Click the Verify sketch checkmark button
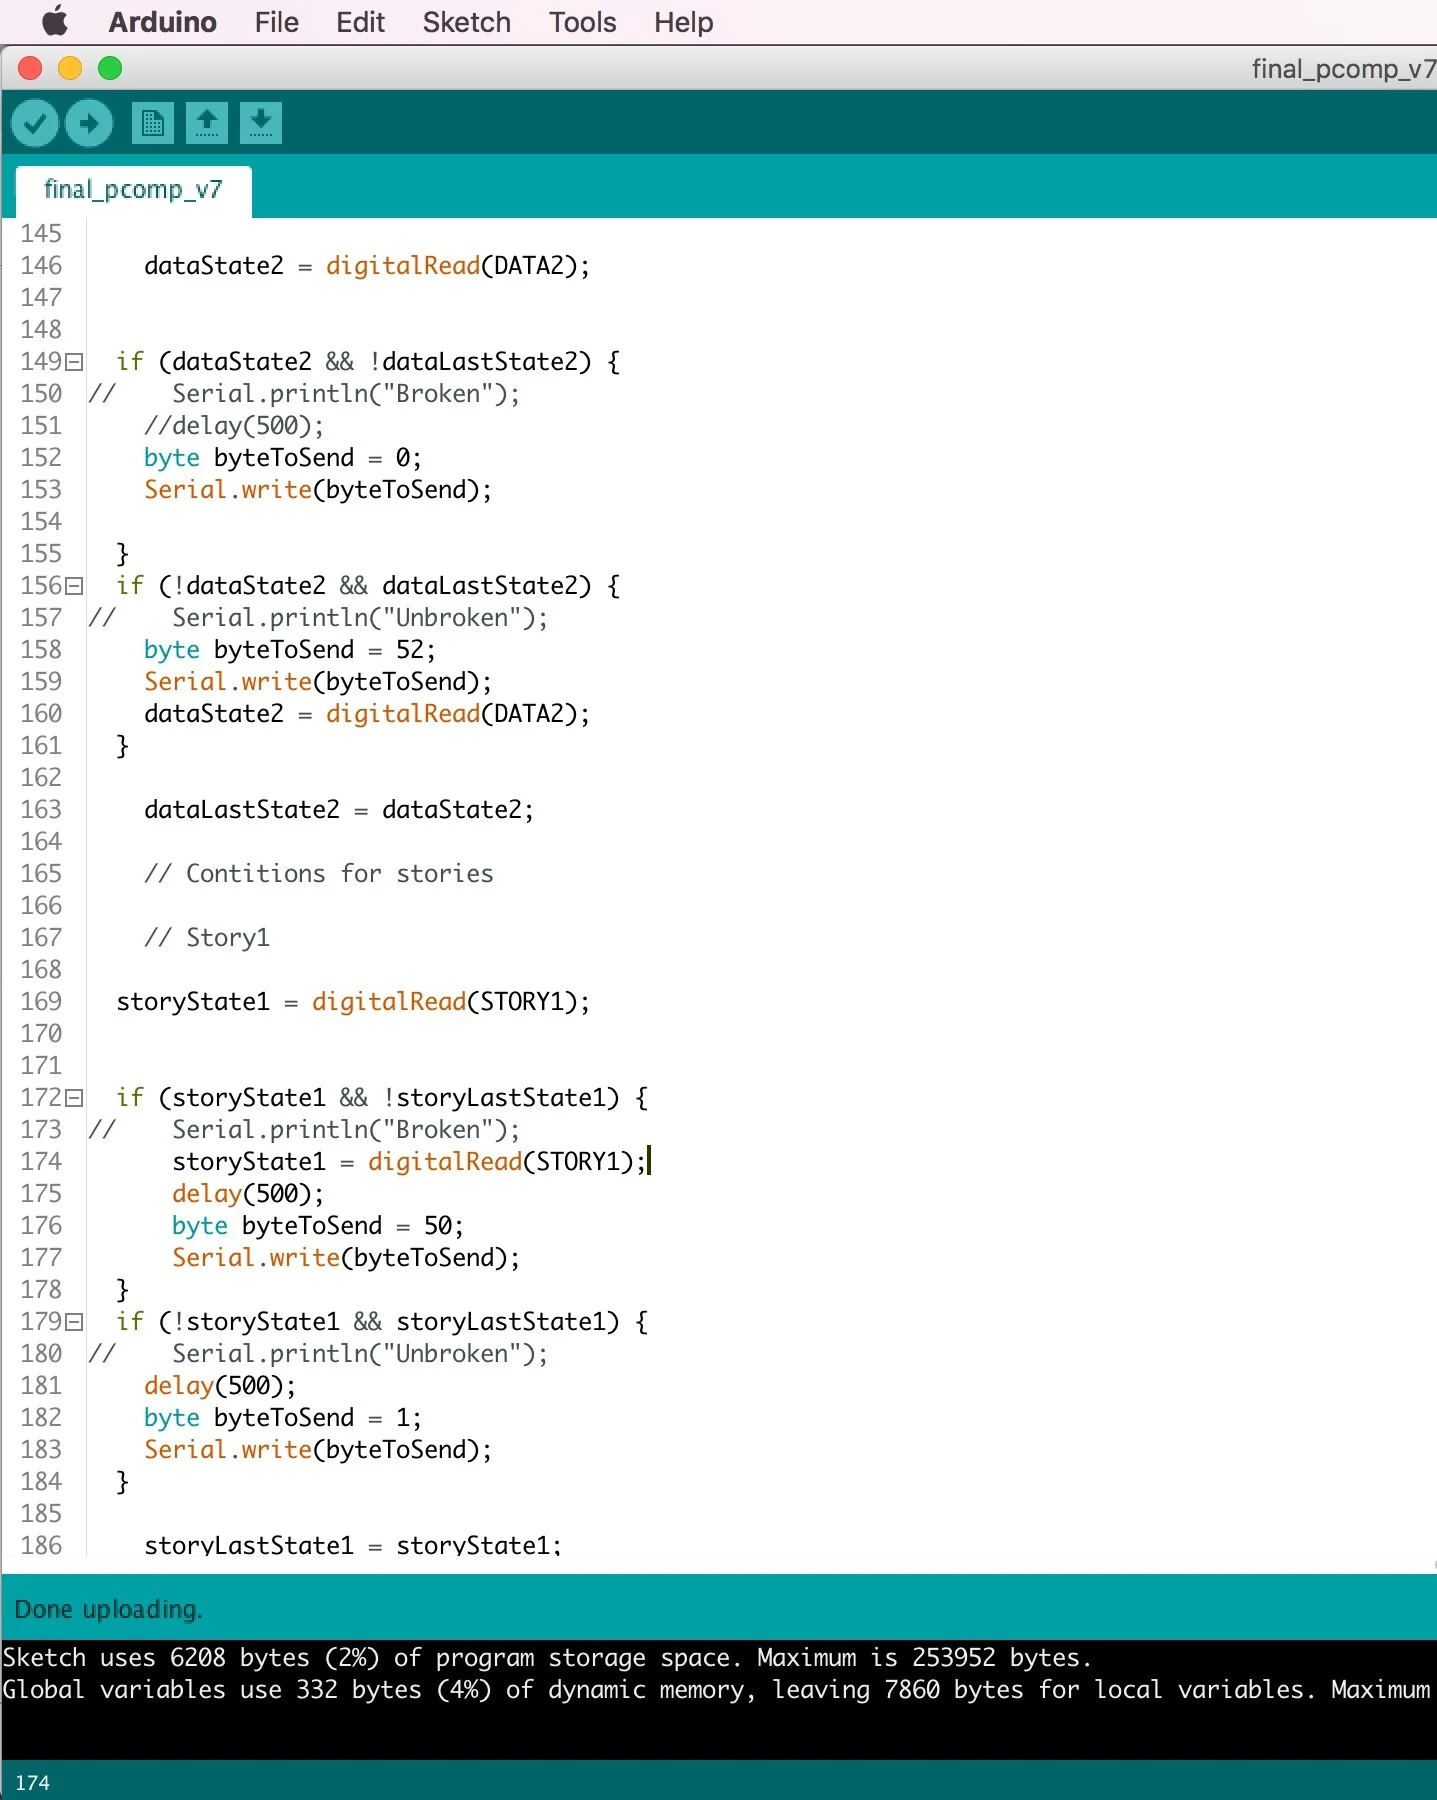Screen dimensions: 1437x1800 click(35, 123)
